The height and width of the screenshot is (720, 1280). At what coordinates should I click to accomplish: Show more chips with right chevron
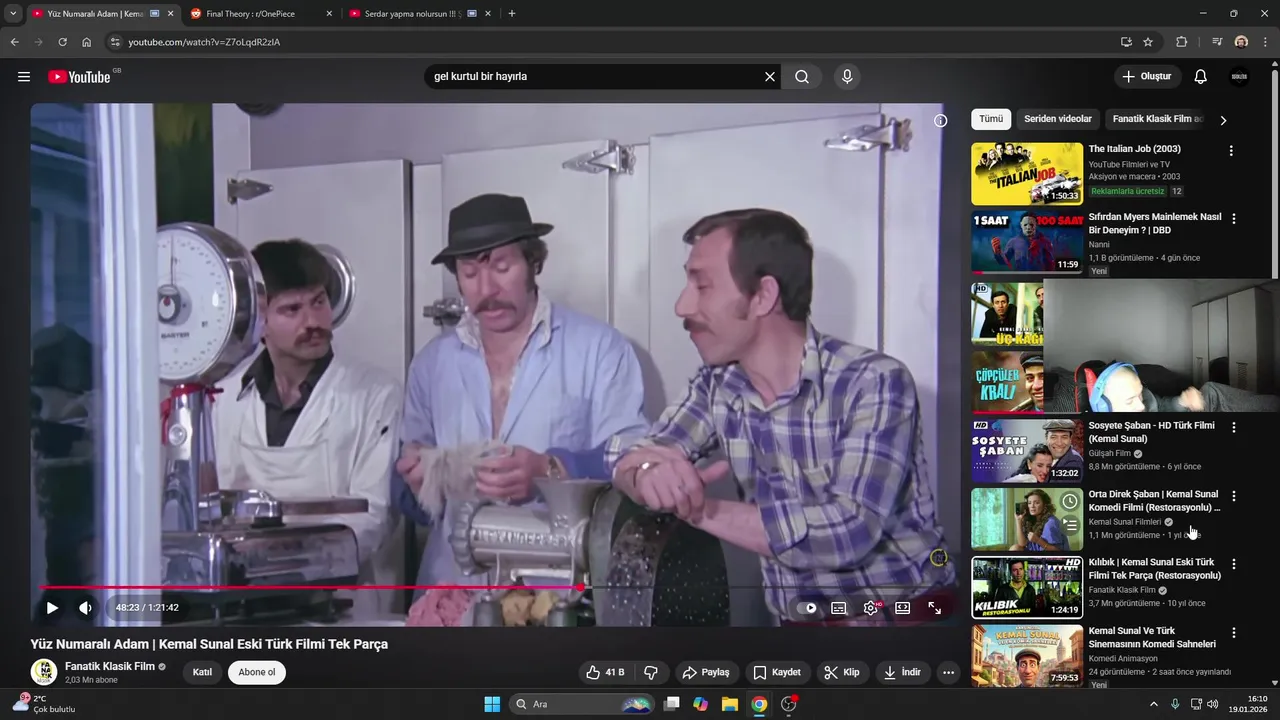(x=1223, y=120)
